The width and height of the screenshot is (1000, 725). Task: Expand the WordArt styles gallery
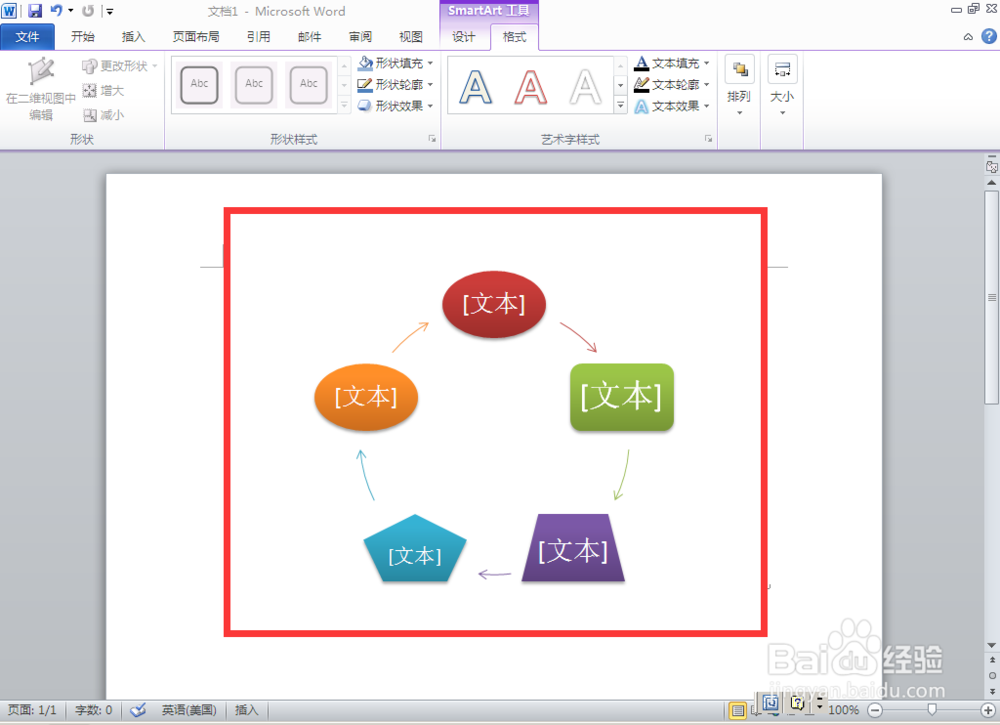tap(620, 106)
